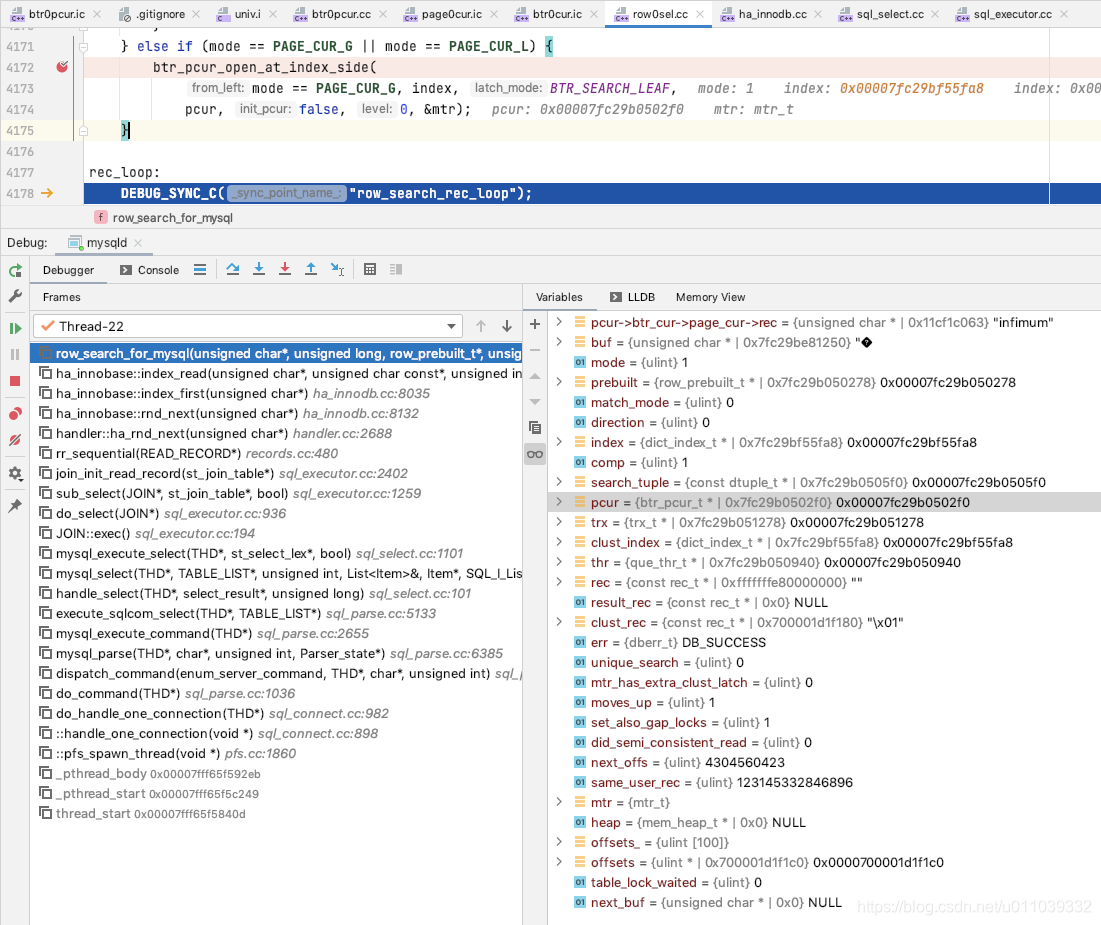
Task: Step into the function
Action: pos(259,270)
